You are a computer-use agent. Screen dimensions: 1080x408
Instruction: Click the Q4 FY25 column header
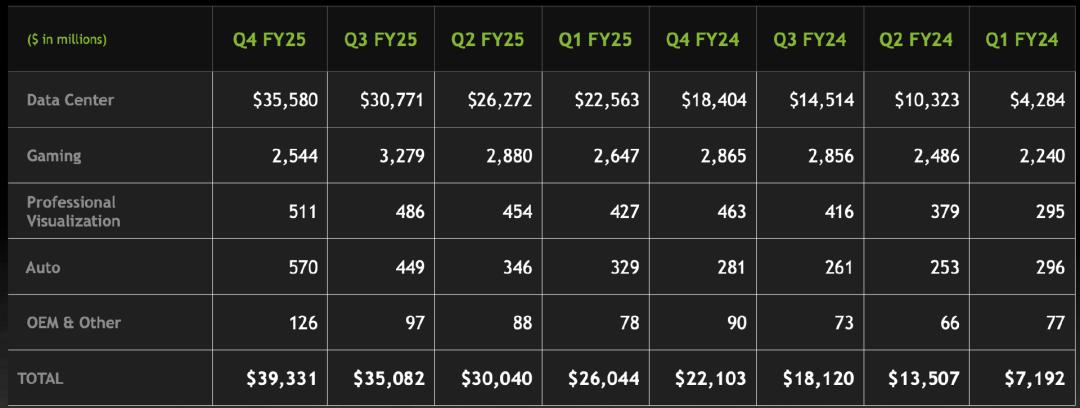pos(269,40)
